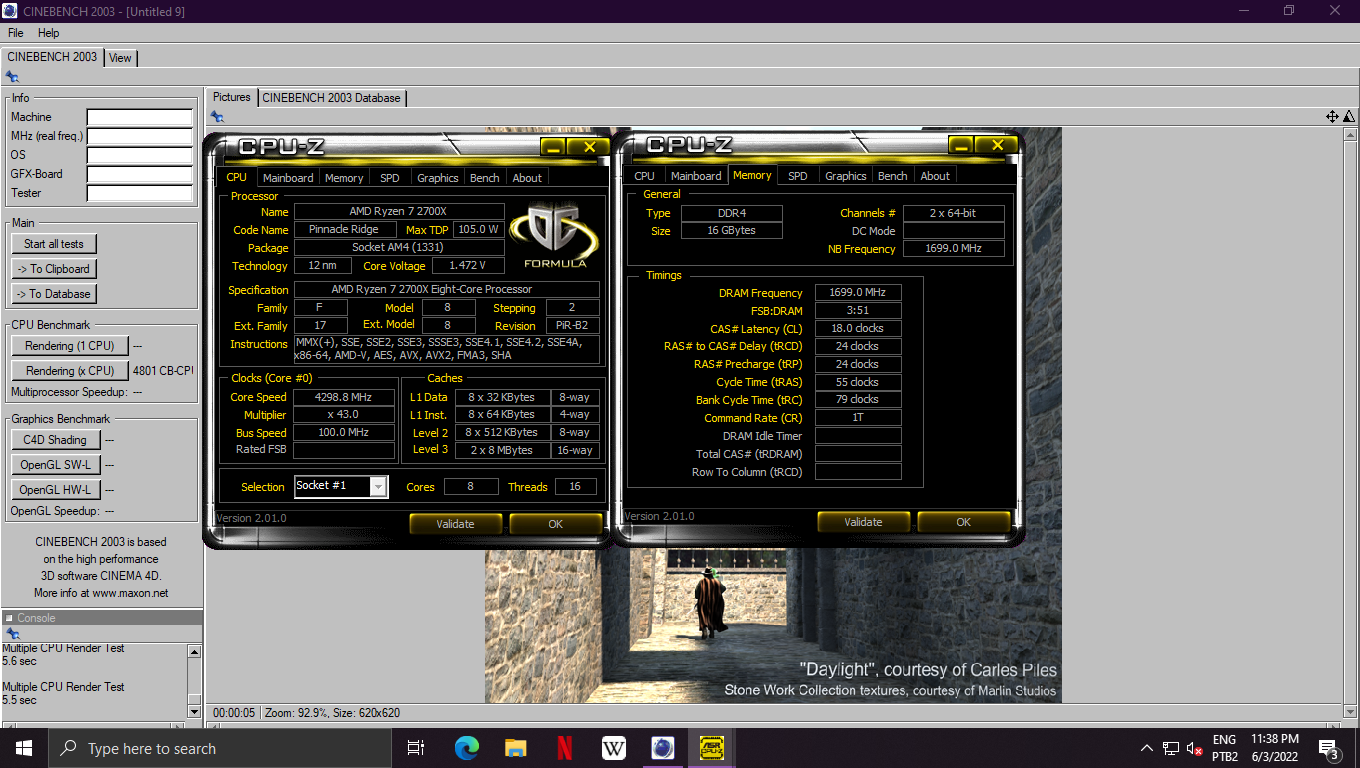Select the move (four-arrow) tool in the picture viewer
Screen dimensions: 1360x768
tap(1332, 117)
